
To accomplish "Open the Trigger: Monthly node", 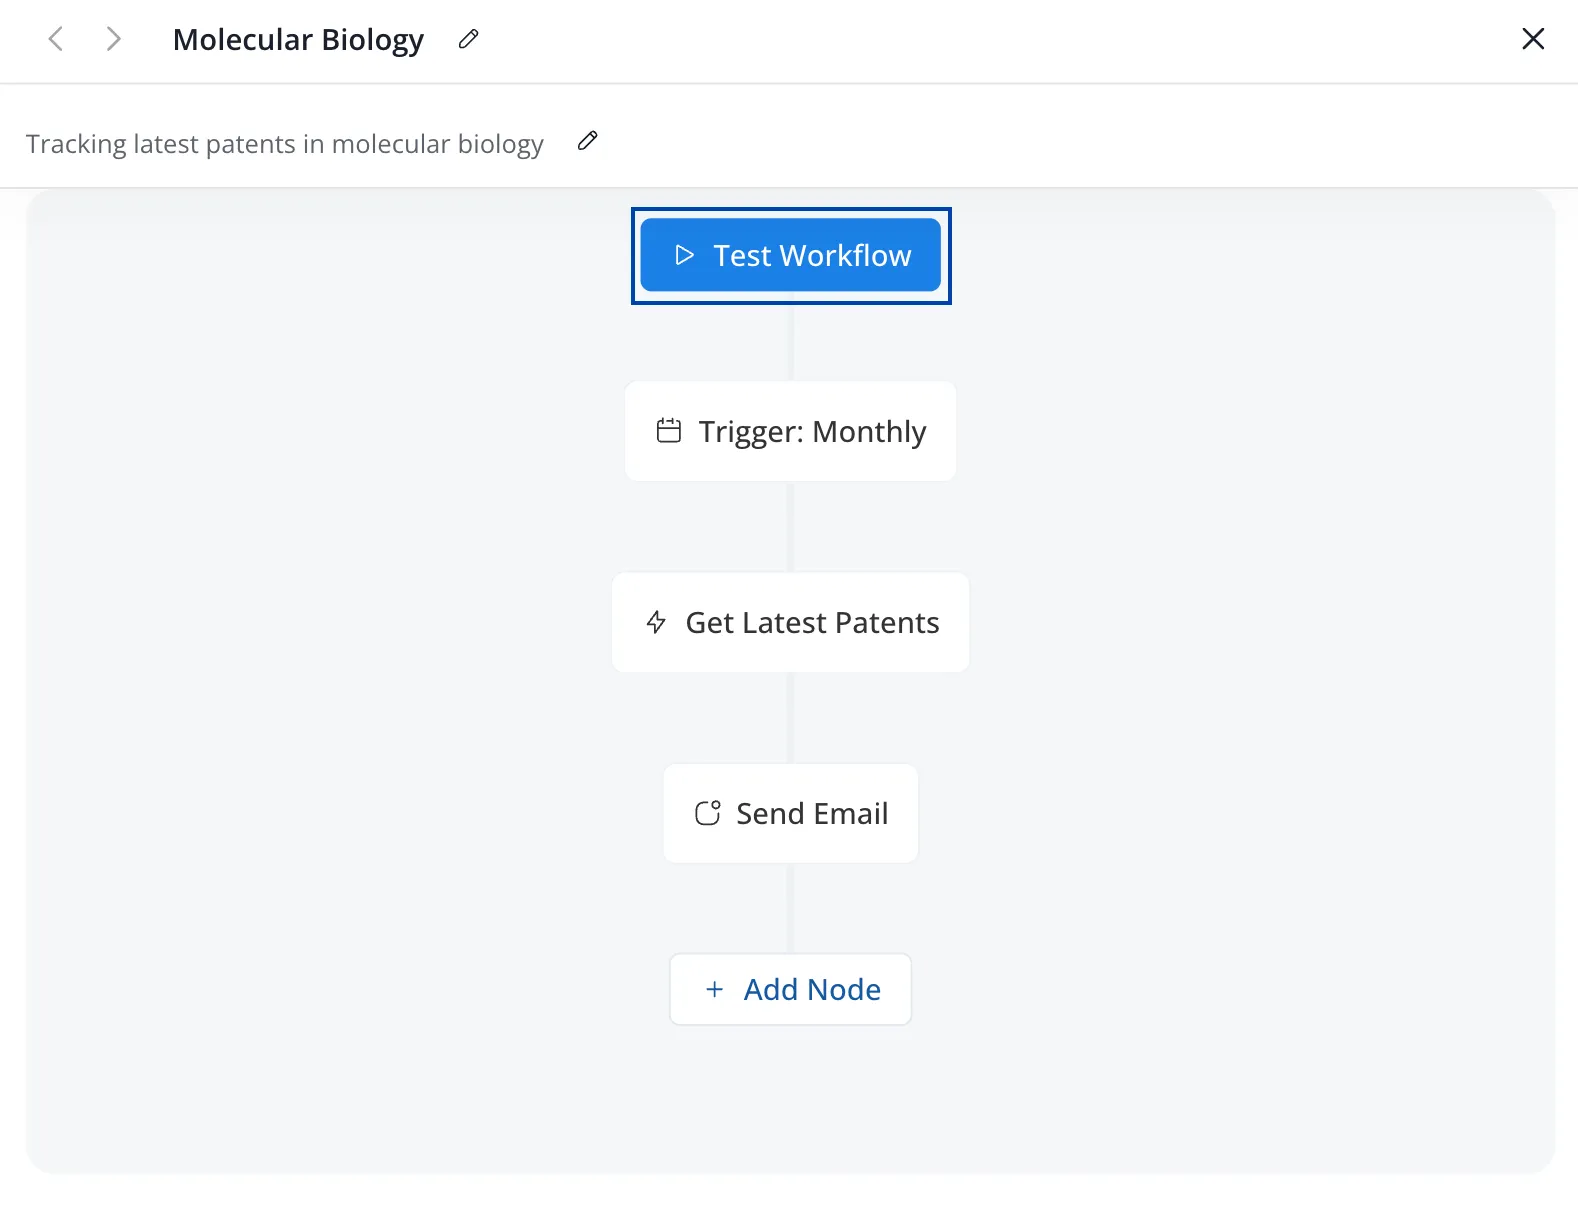I will point(791,431).
